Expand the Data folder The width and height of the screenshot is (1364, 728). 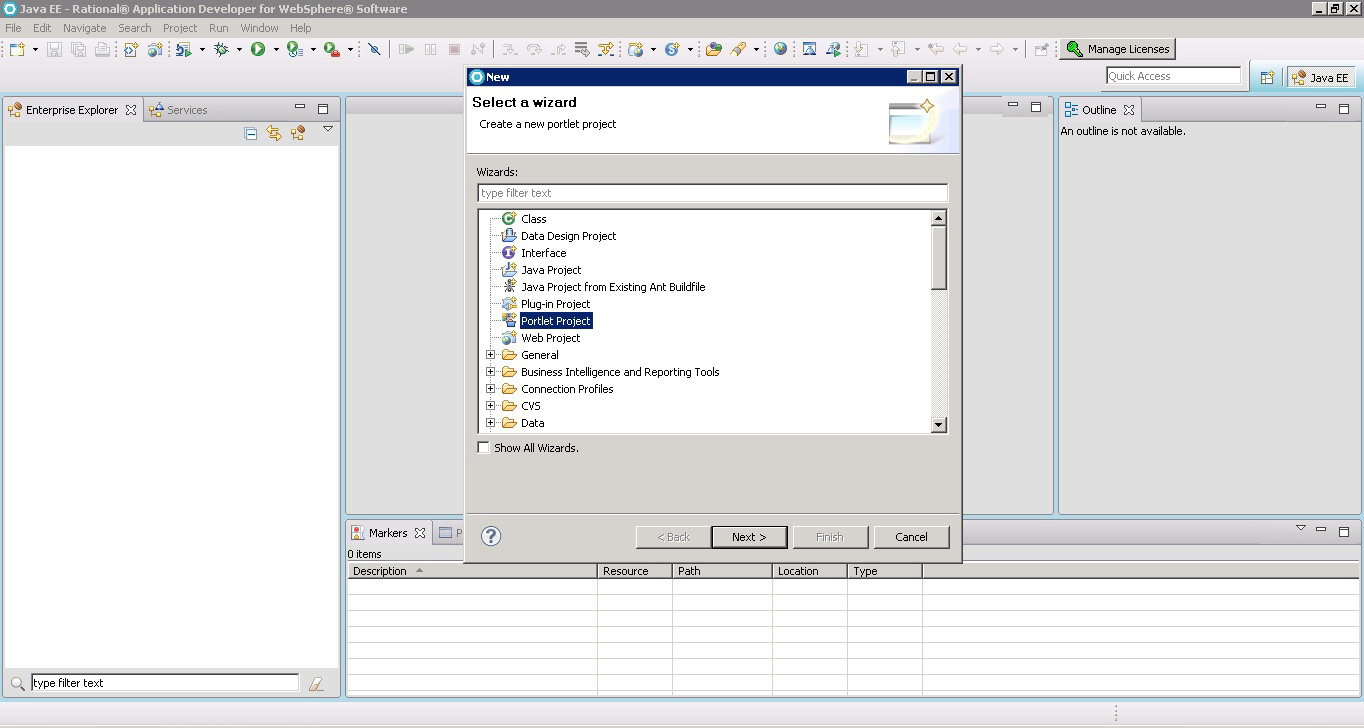[491, 423]
